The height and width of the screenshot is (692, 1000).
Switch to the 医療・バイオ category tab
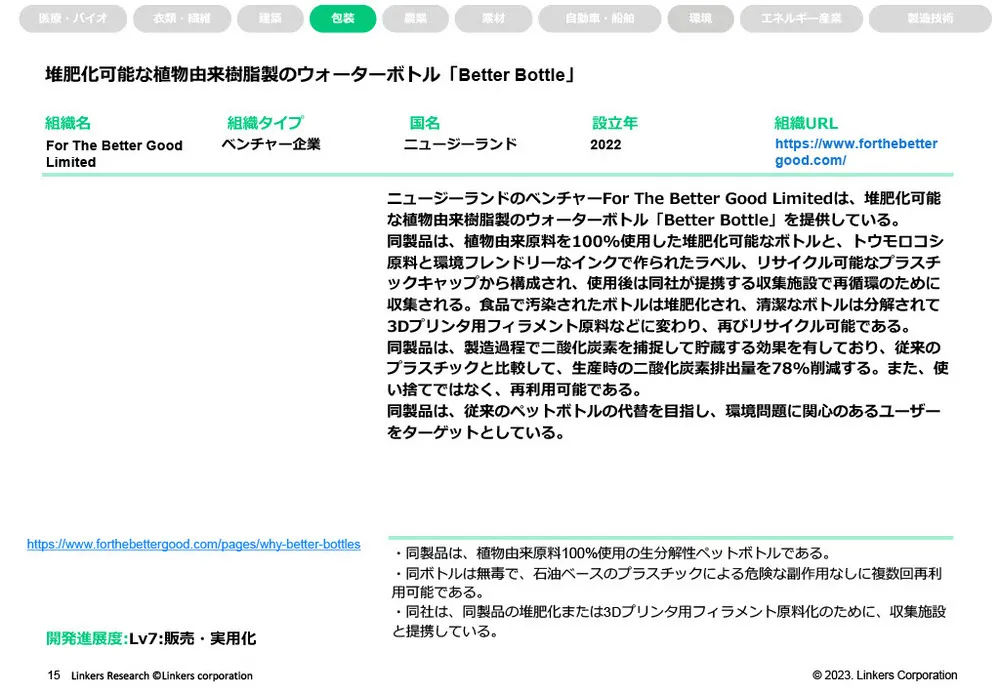click(x=73, y=18)
